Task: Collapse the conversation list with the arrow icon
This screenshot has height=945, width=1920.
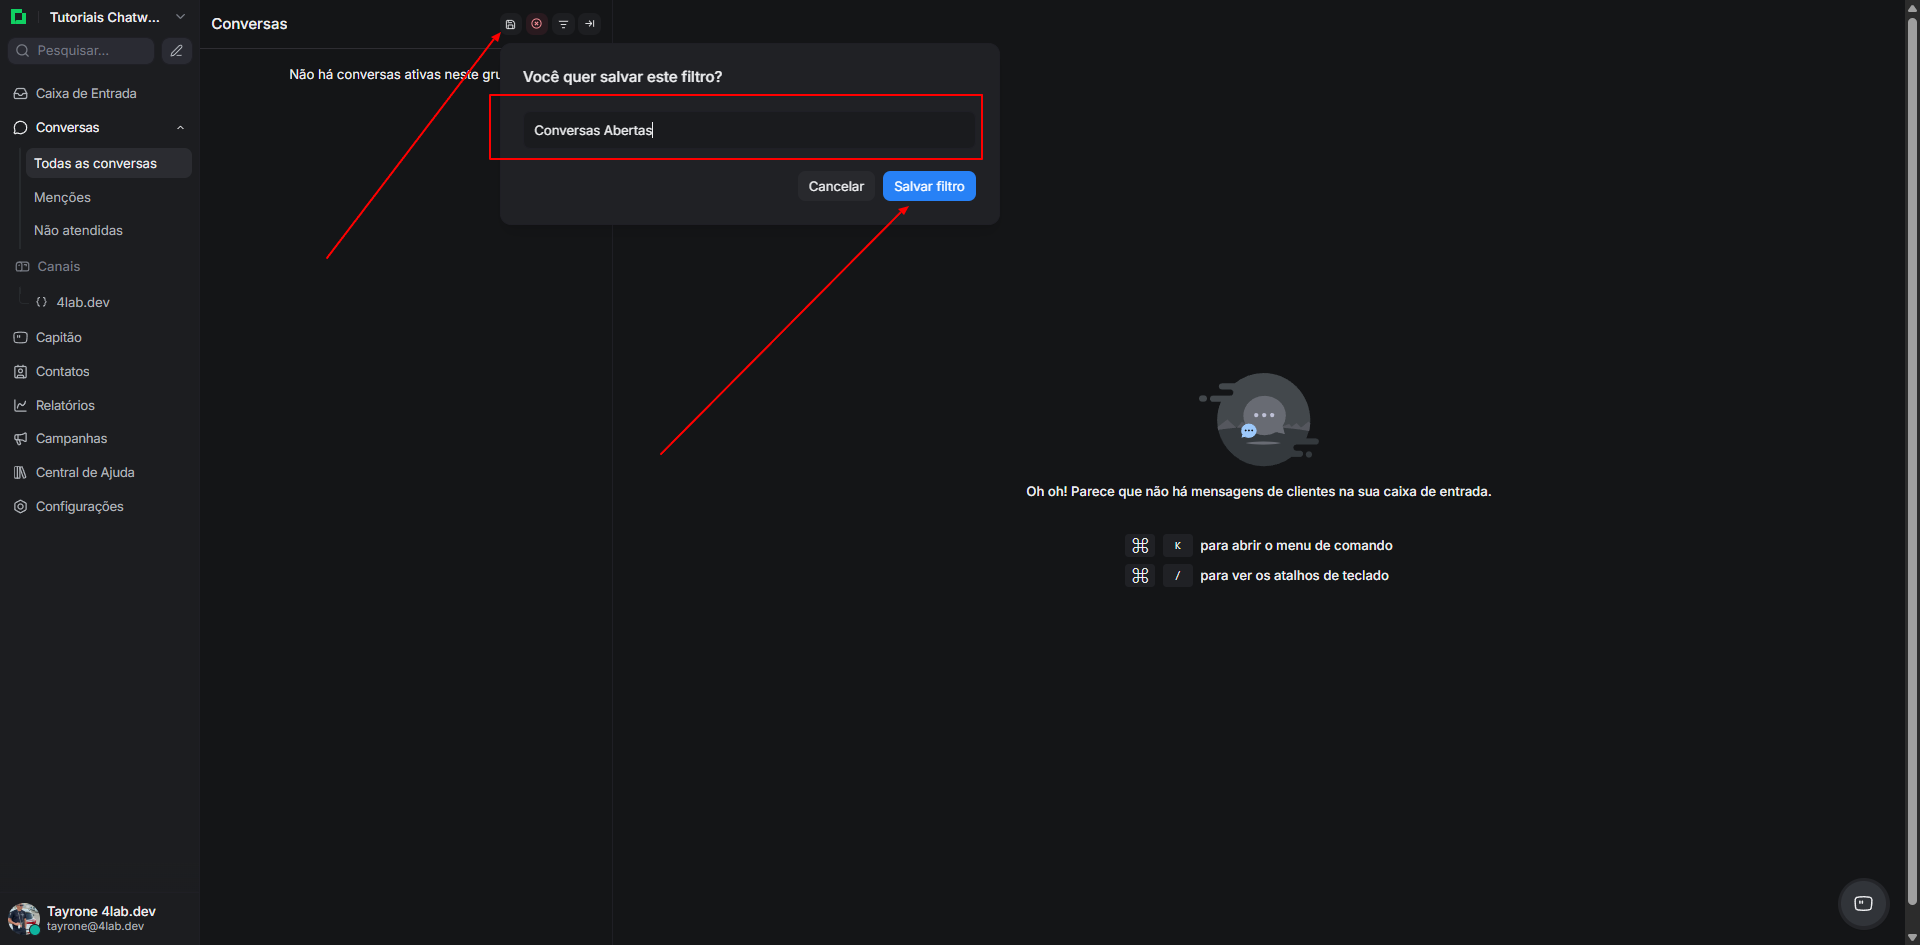Action: (590, 24)
